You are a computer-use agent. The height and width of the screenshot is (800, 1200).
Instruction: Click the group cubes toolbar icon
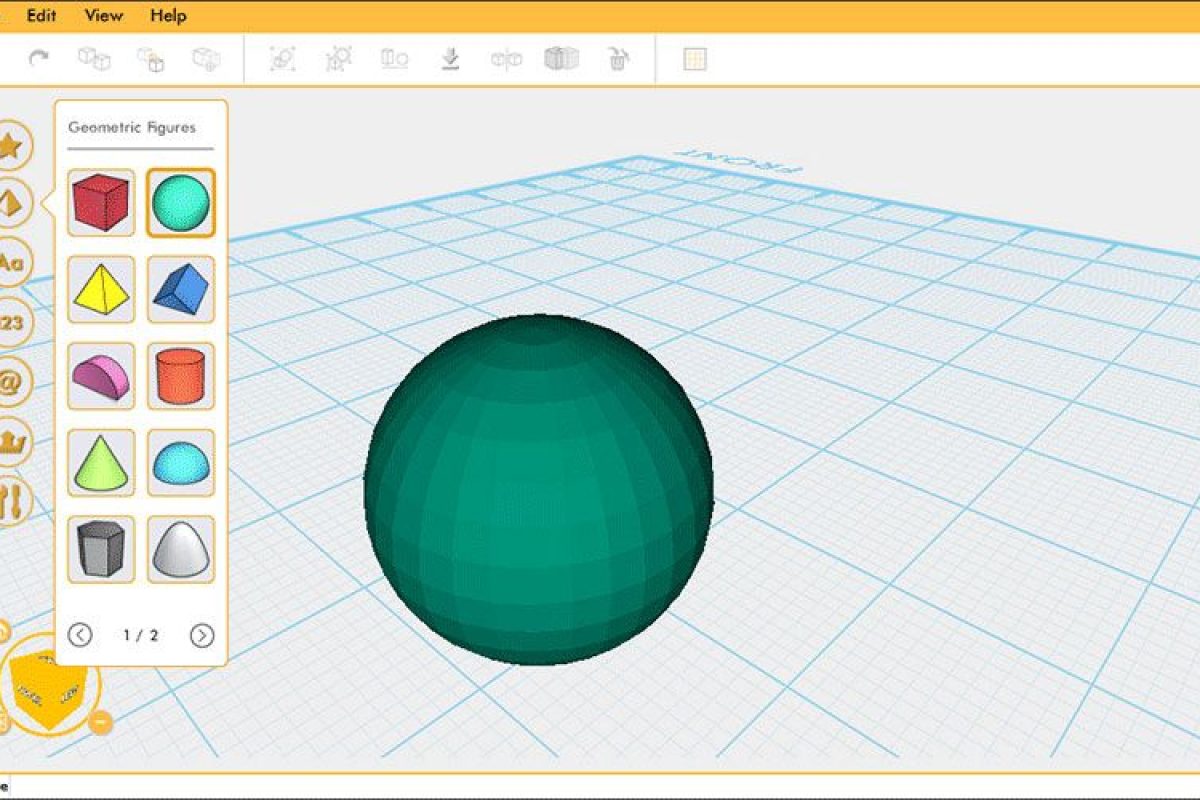point(206,59)
